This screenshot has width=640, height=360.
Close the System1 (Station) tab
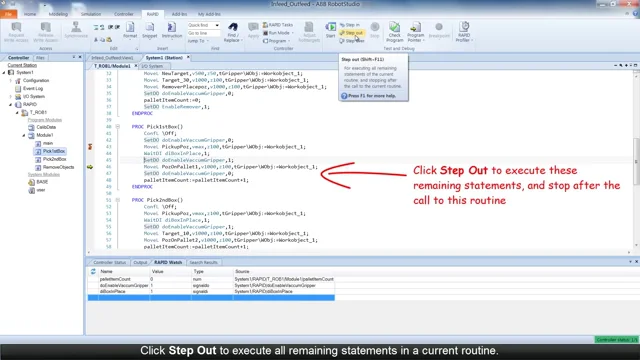coord(188,58)
